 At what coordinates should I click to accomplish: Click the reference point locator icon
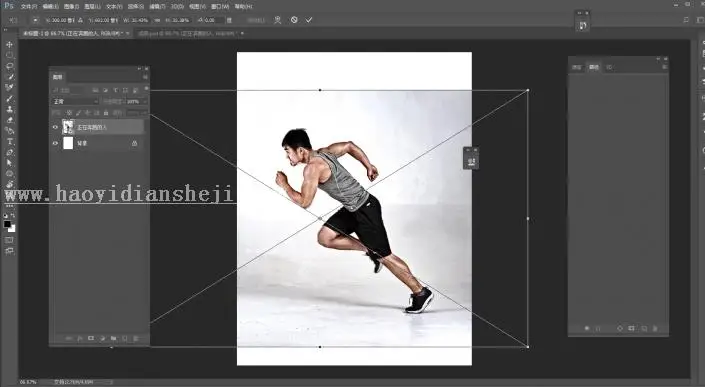click(35, 20)
